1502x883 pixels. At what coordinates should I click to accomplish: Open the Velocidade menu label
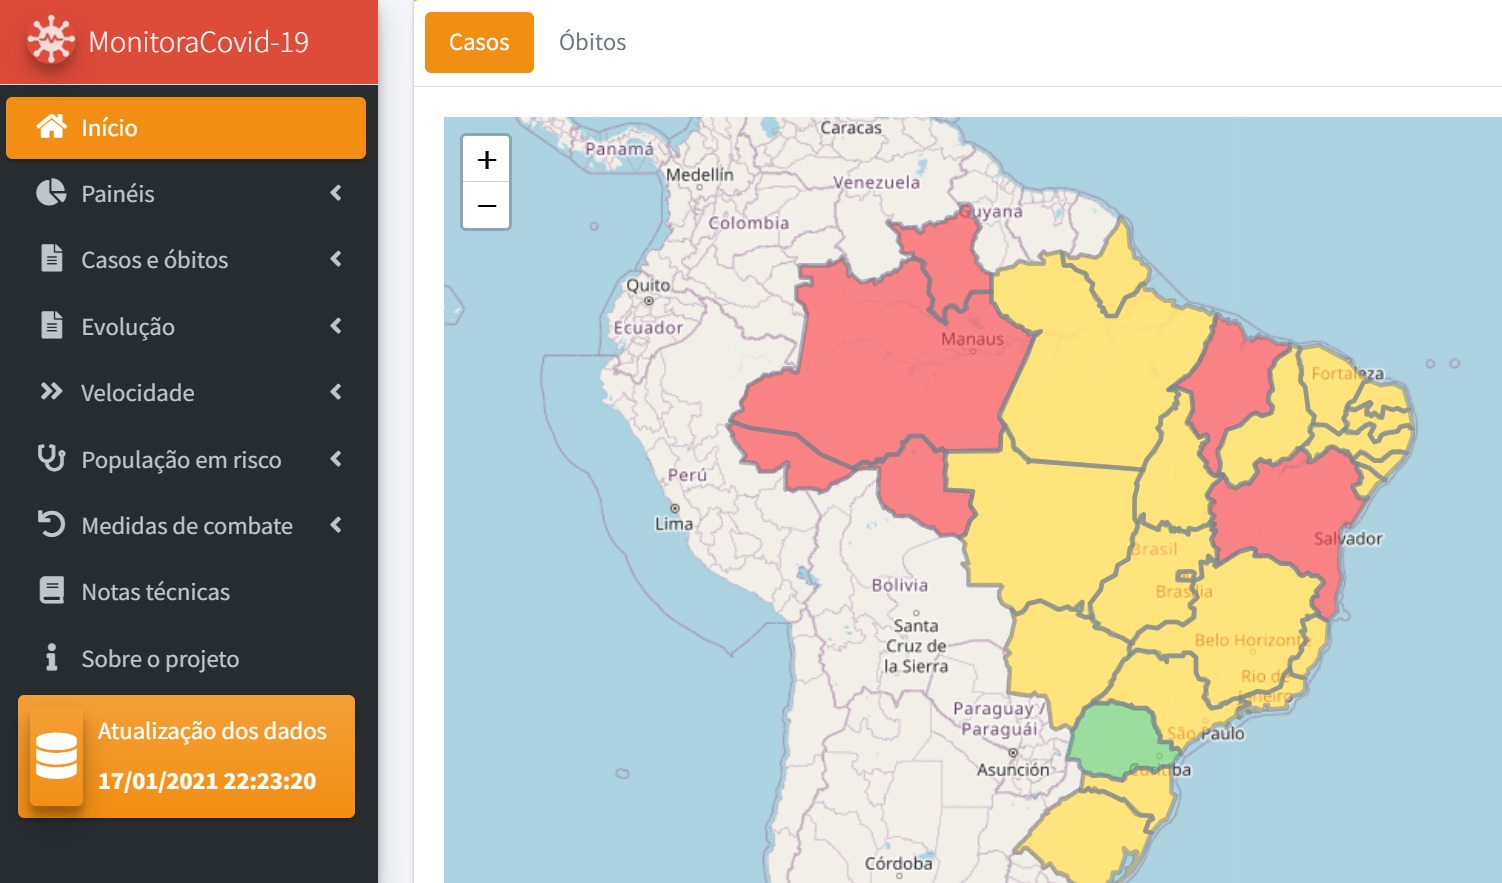click(138, 393)
